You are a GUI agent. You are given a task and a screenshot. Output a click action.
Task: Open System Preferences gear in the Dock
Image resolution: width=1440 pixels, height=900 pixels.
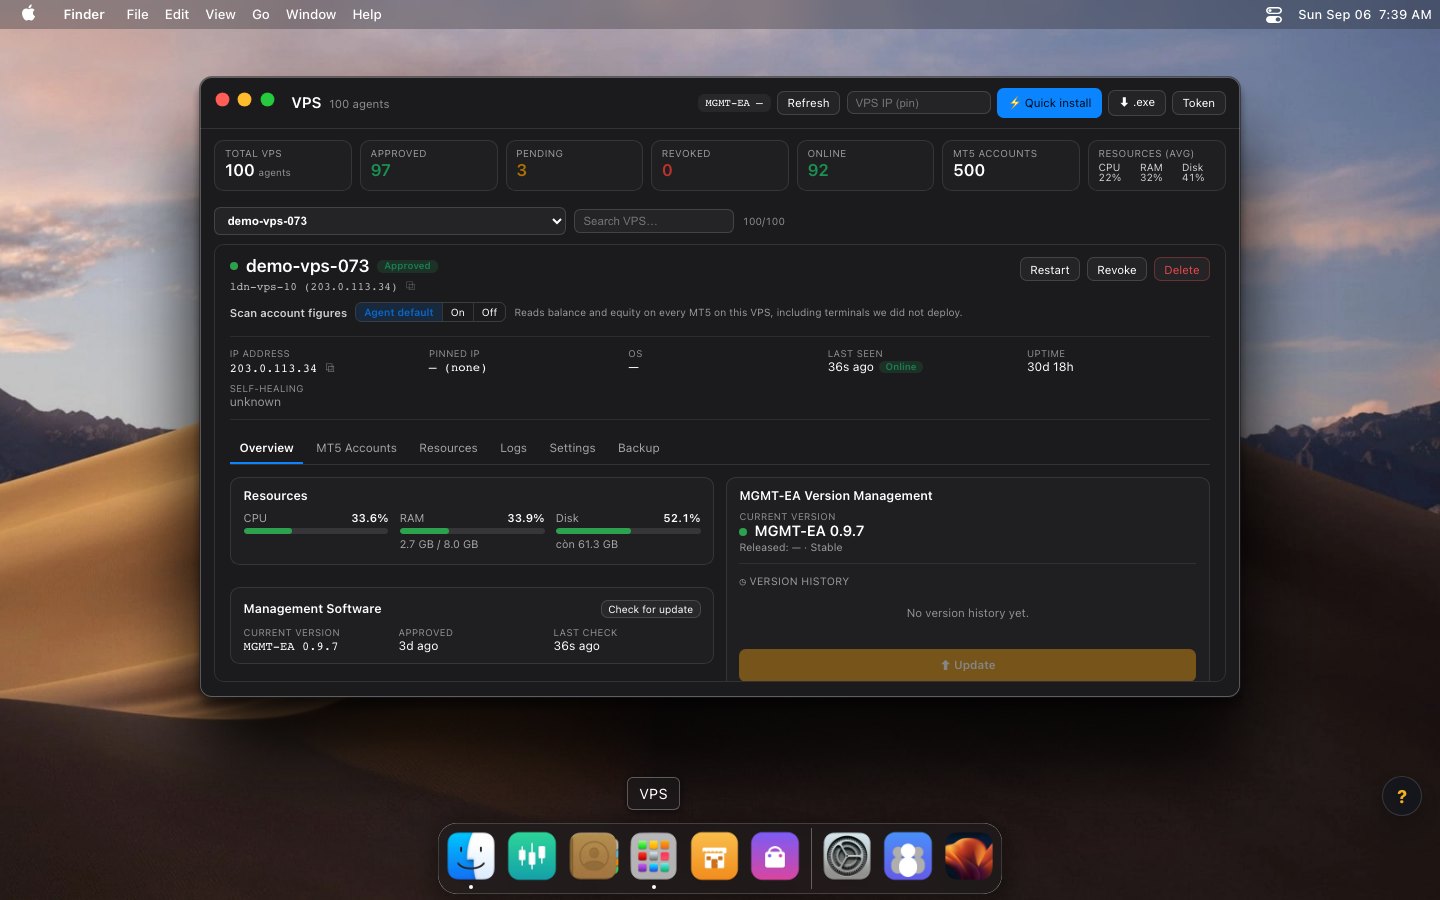click(x=847, y=857)
